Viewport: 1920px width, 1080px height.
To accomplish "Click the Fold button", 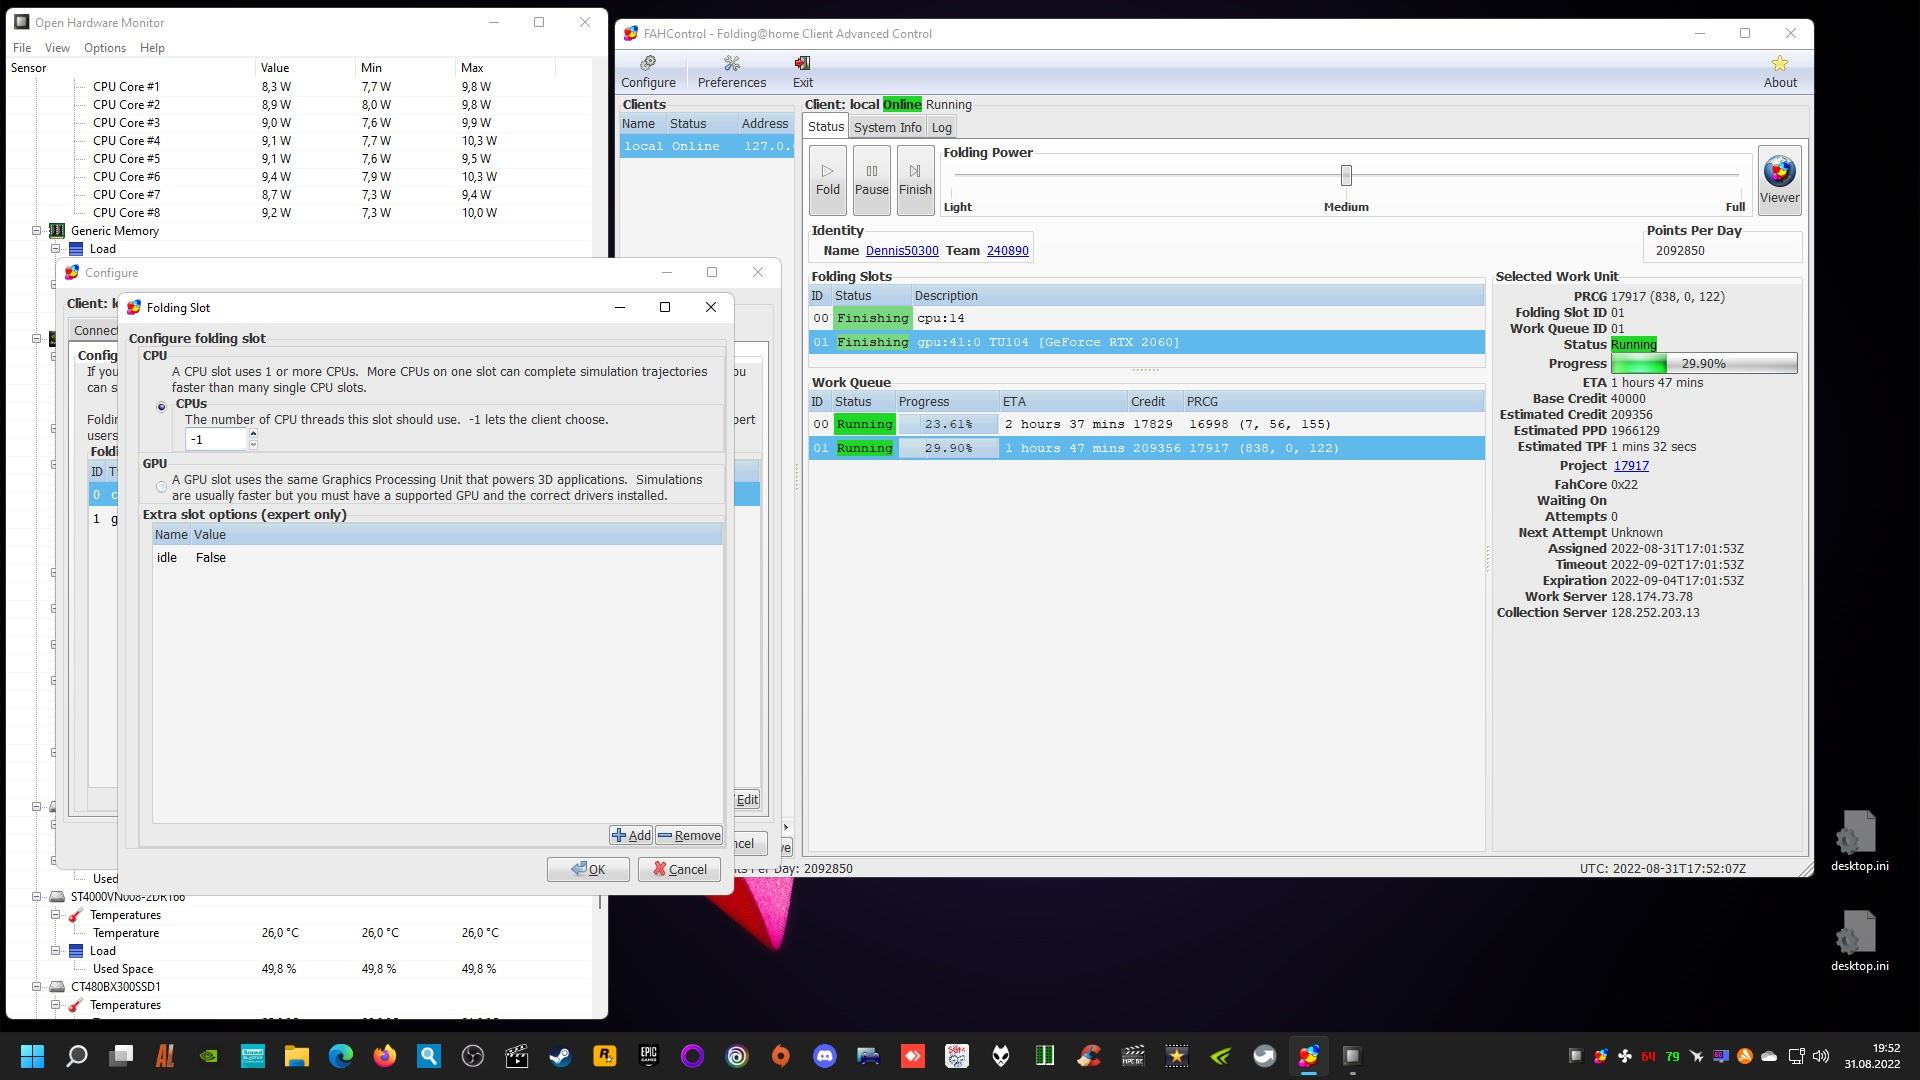I will click(x=828, y=180).
